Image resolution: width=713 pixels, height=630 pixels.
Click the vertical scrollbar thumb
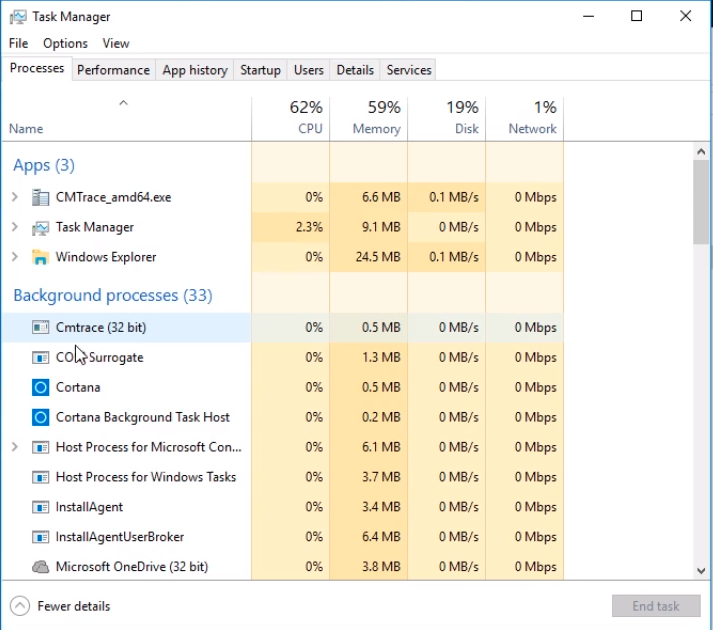point(701,202)
